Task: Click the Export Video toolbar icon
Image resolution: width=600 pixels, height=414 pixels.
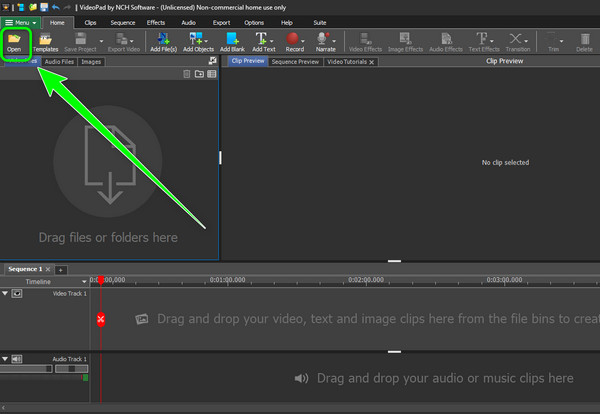Action: click(121, 39)
